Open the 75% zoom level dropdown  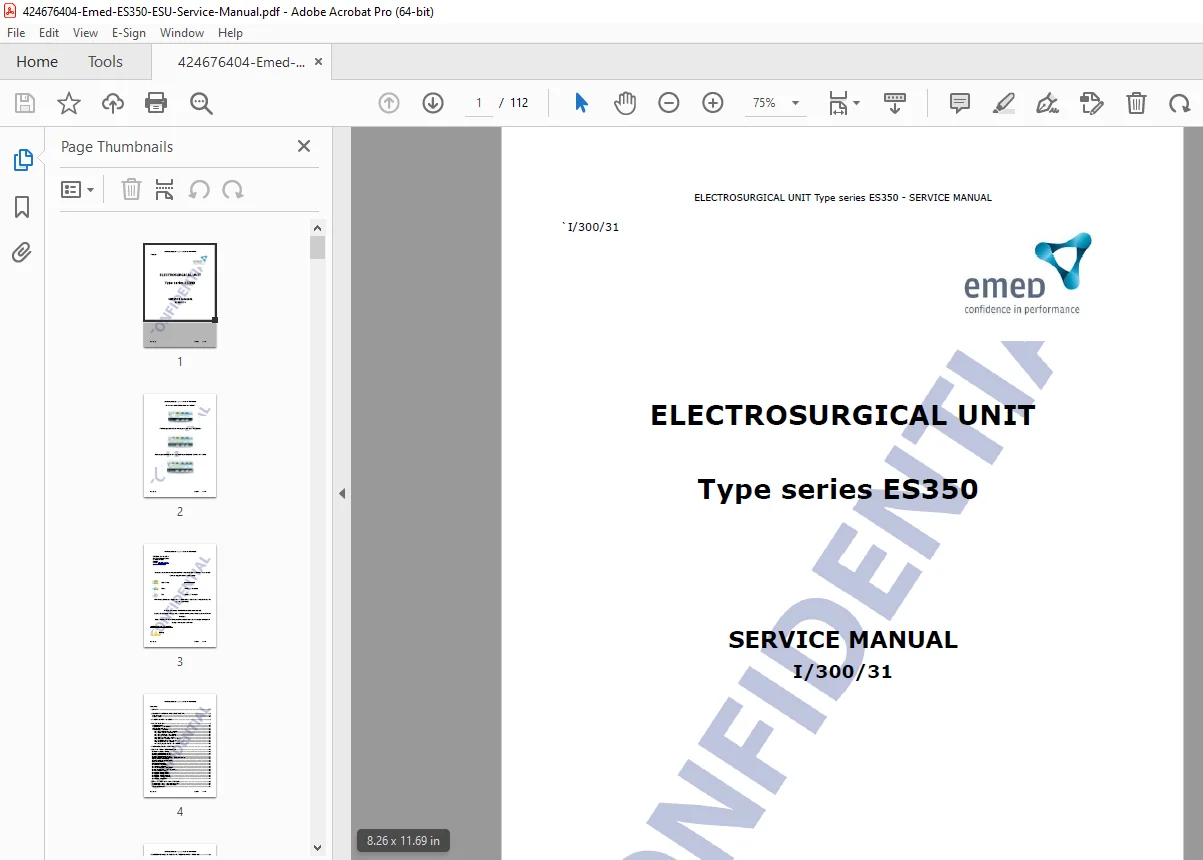(776, 103)
